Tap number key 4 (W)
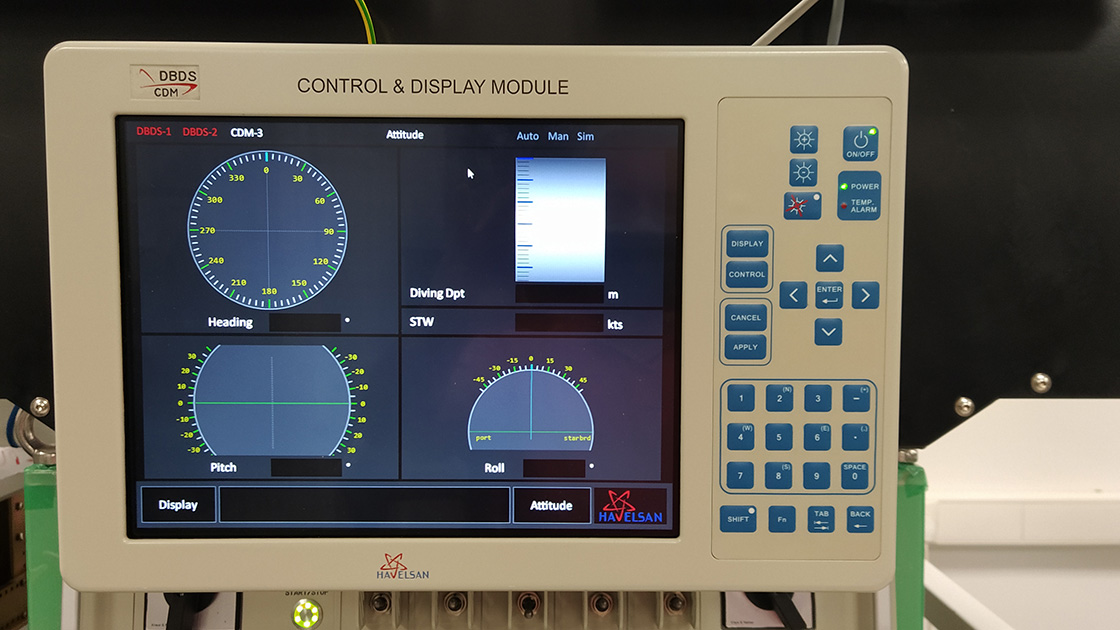Screen dimensions: 1120x630 point(741,436)
